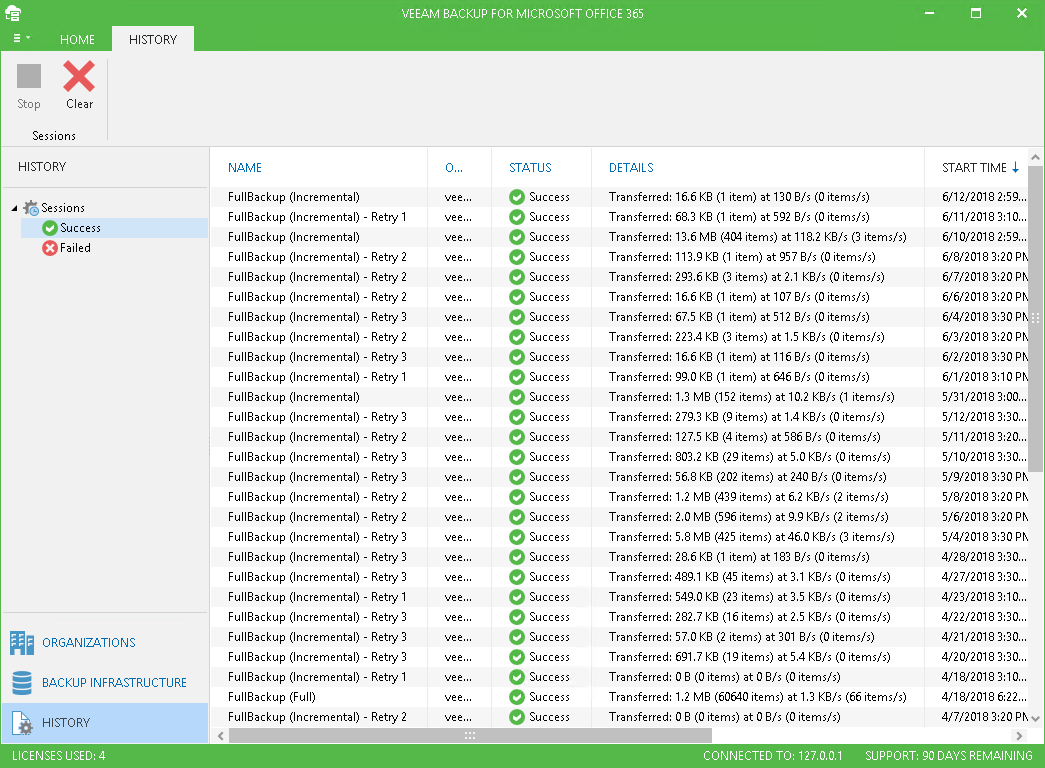Sort by the DETAILS column header
Image resolution: width=1045 pixels, height=768 pixels.
(631, 167)
